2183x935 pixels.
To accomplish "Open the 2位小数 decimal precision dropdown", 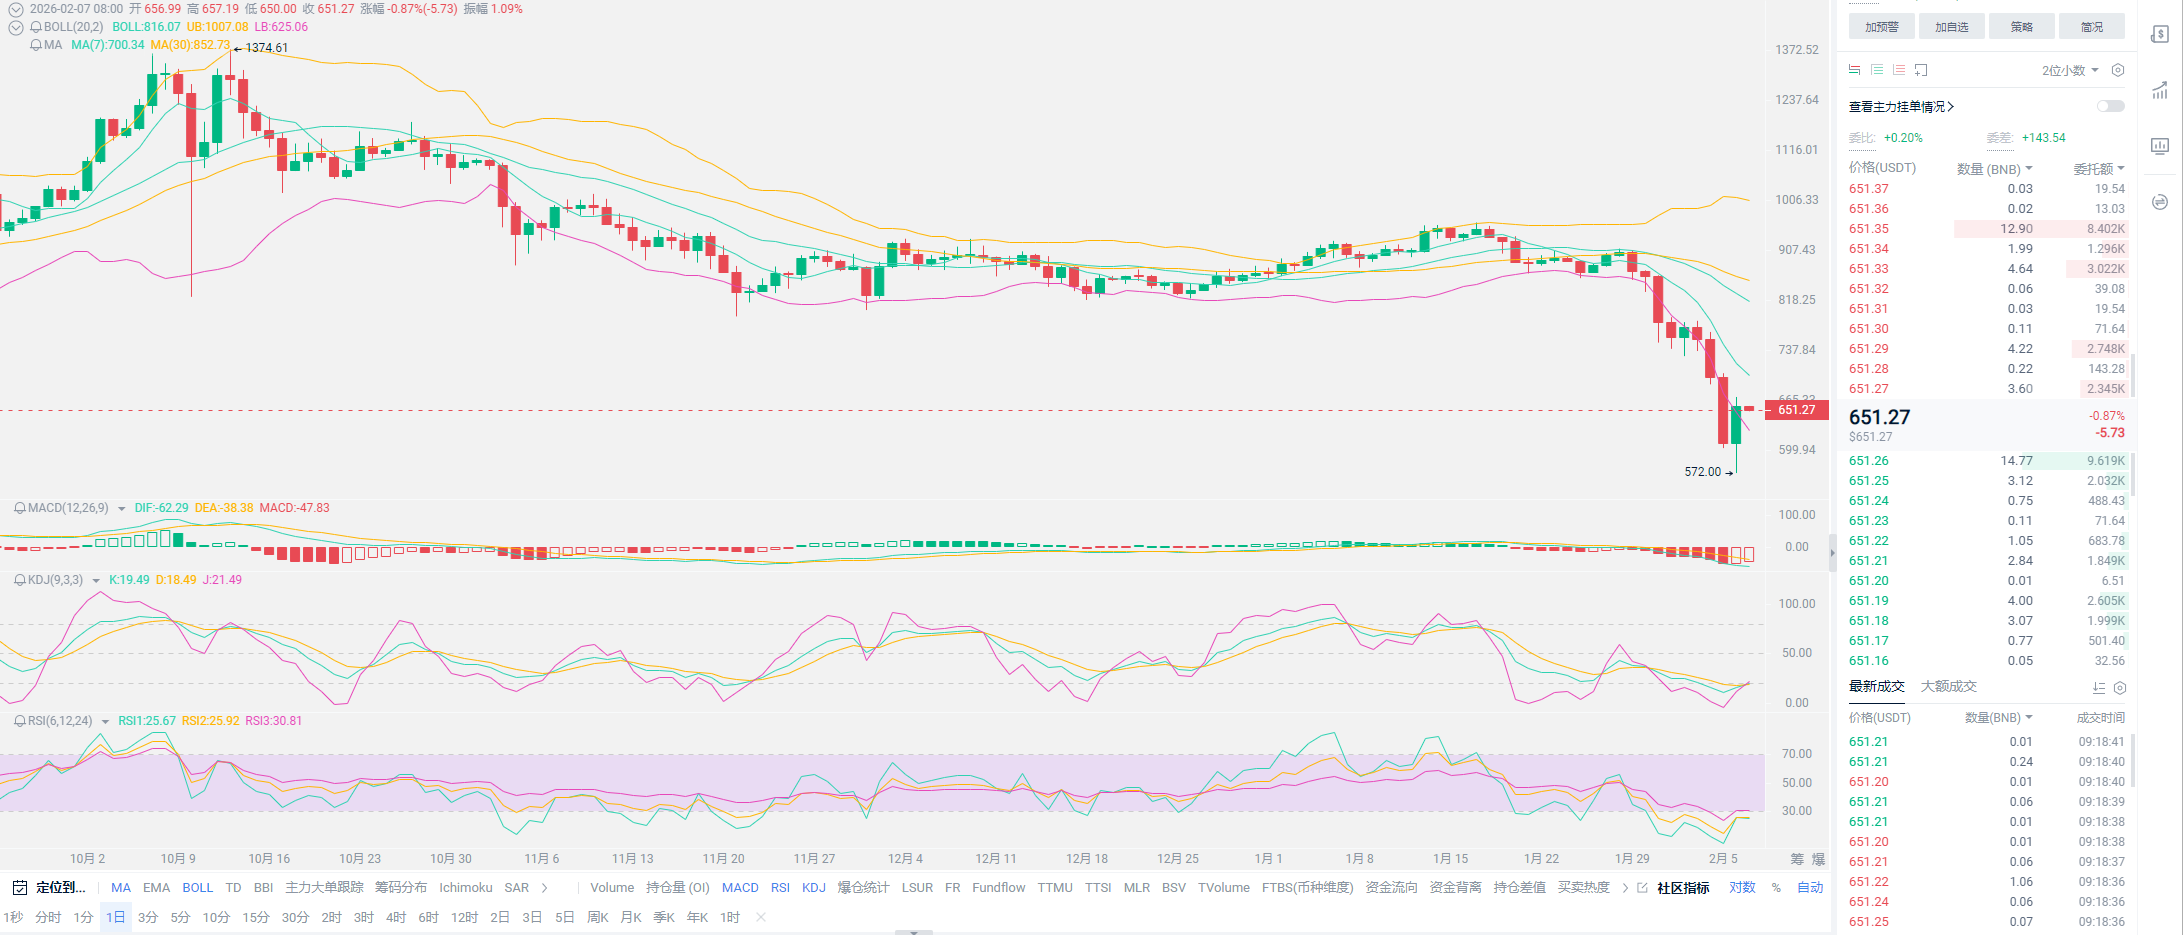I will pyautogui.click(x=2070, y=70).
